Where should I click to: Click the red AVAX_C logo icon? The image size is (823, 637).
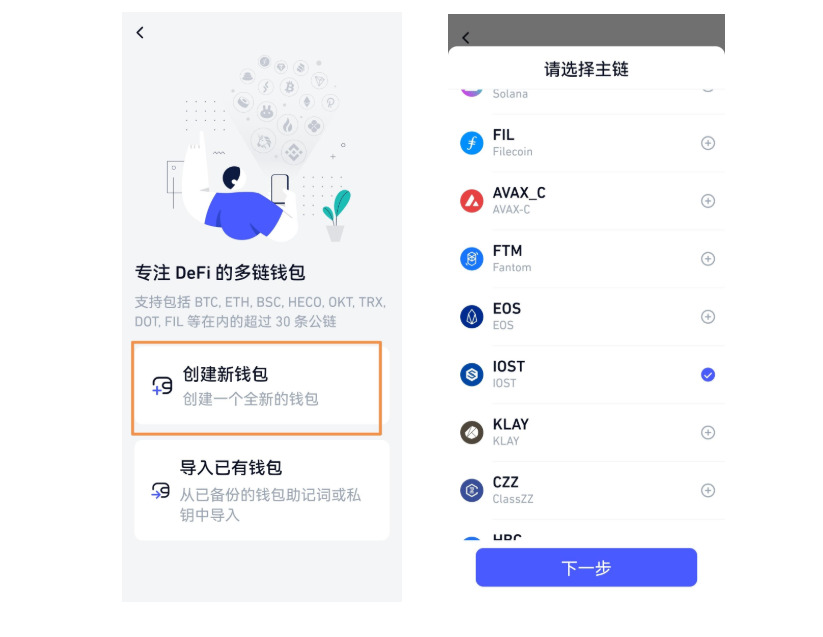click(x=471, y=201)
